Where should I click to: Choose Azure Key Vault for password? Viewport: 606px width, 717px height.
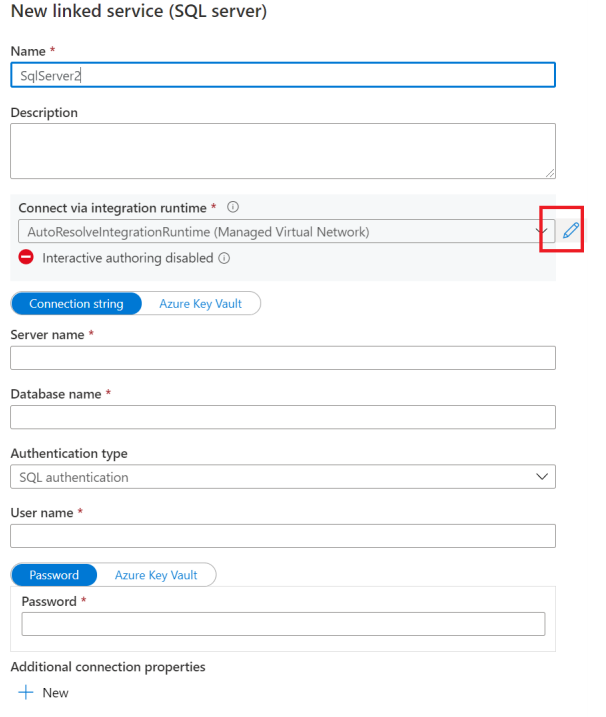(x=156, y=575)
